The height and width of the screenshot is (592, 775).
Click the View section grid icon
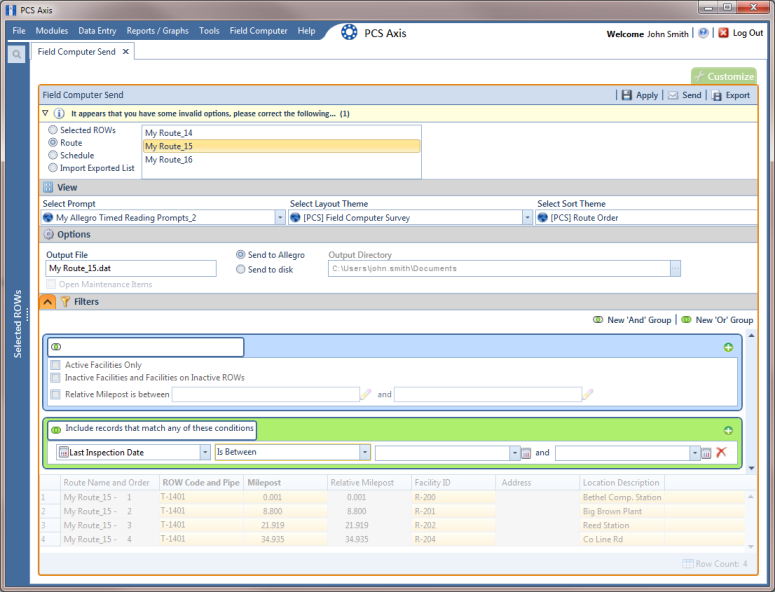(48, 187)
